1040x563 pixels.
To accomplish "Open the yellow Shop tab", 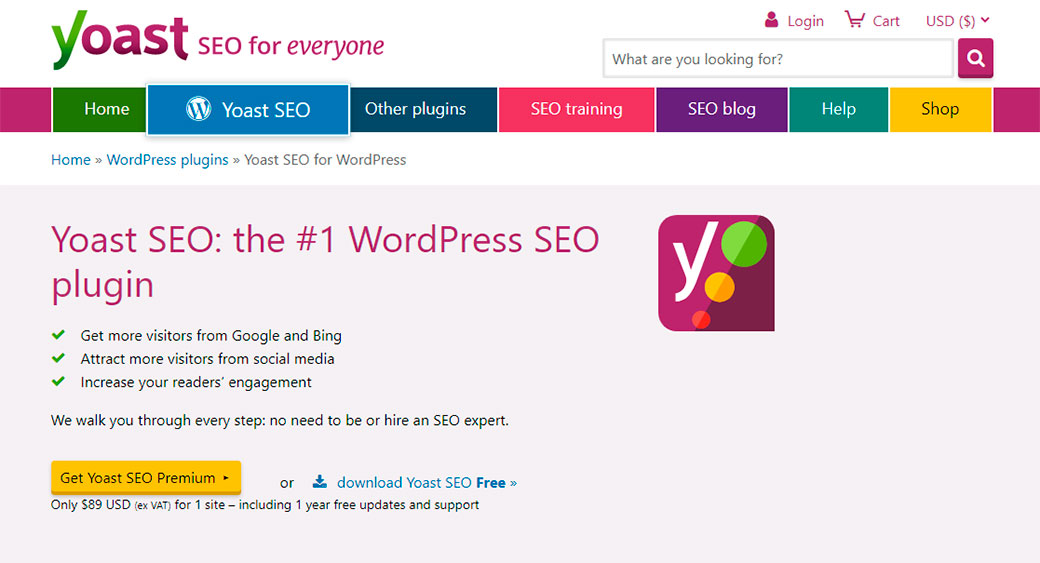I will (x=939, y=109).
